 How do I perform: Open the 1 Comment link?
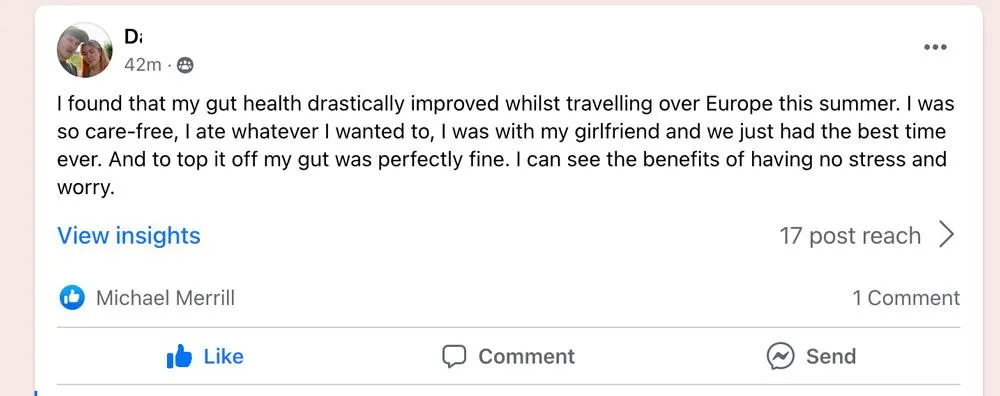point(906,298)
